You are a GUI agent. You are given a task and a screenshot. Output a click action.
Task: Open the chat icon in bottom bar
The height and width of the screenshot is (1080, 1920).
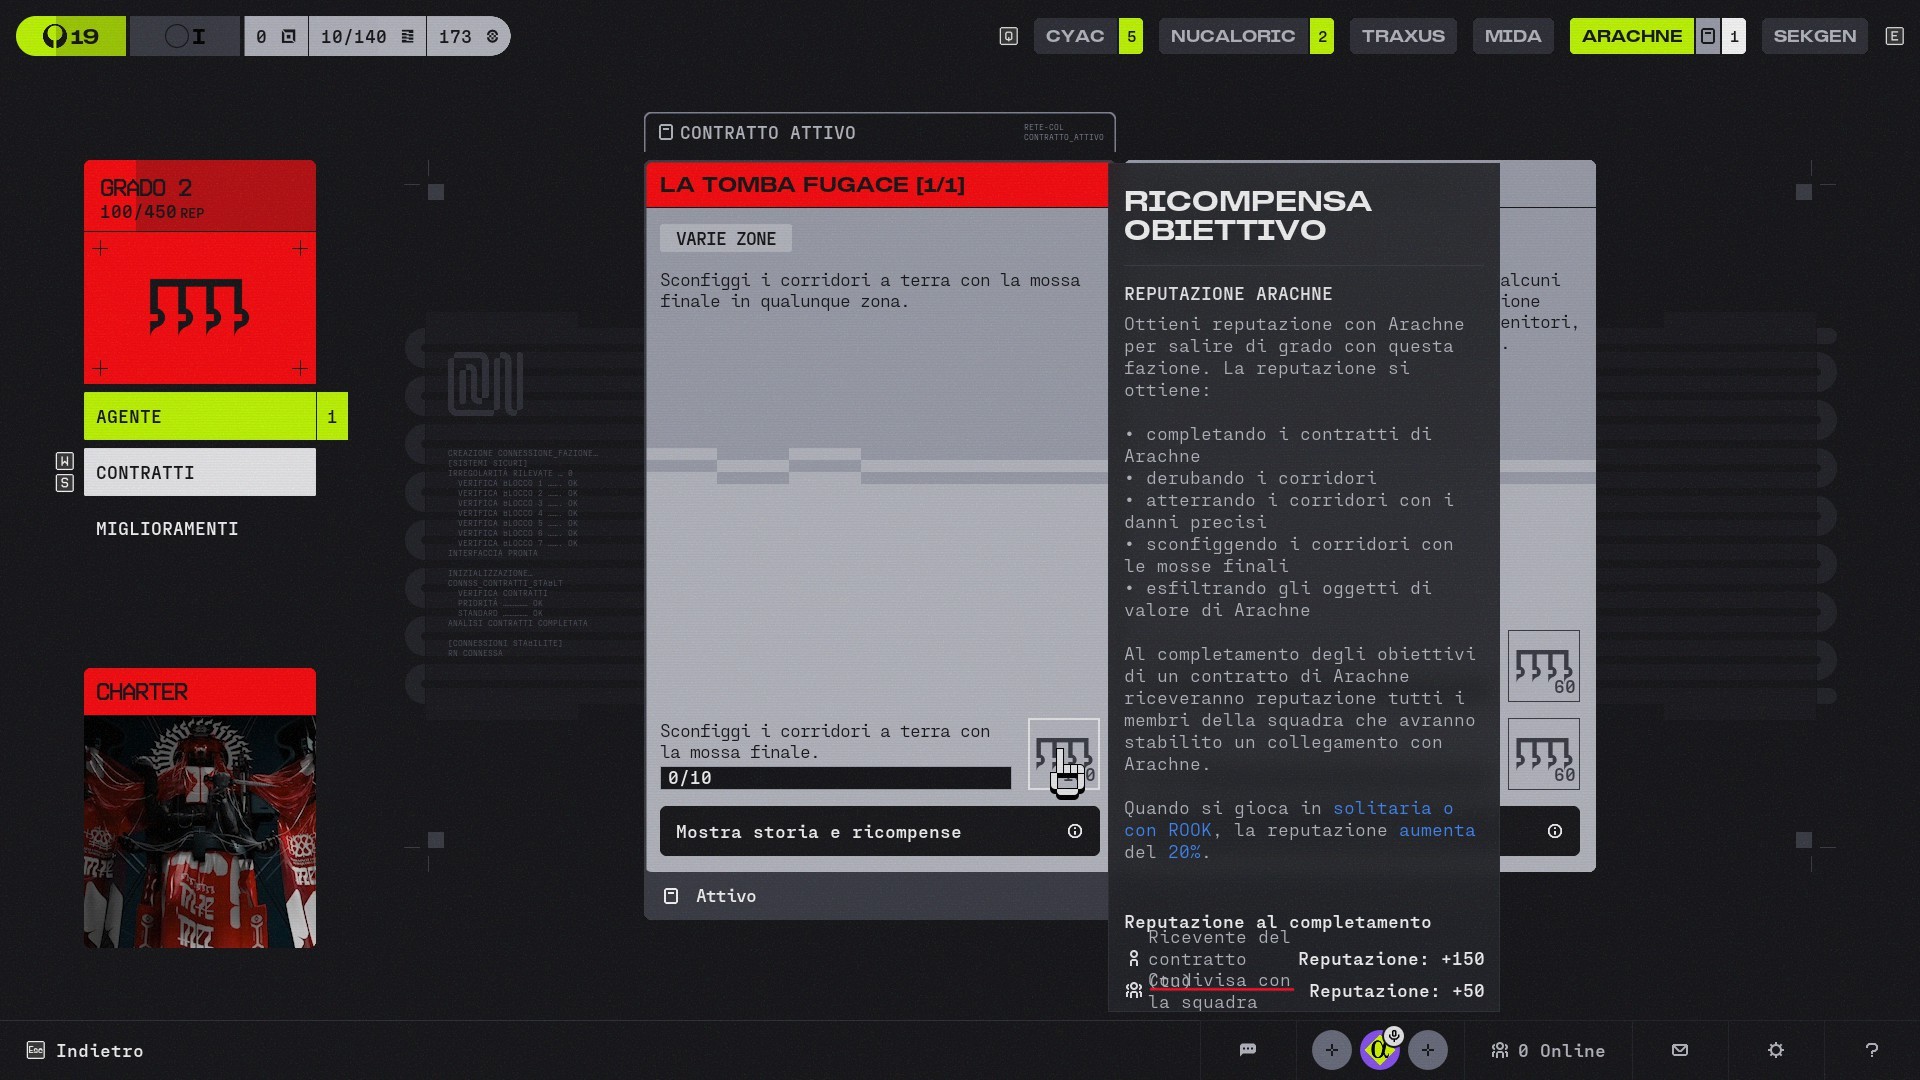click(x=1247, y=1050)
